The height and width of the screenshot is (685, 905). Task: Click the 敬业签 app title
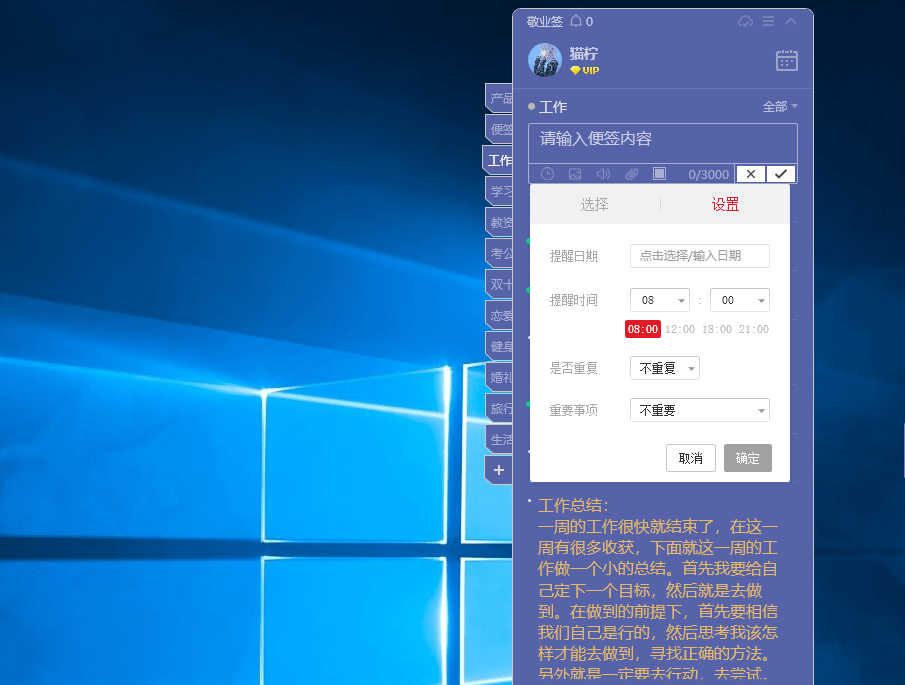point(544,21)
